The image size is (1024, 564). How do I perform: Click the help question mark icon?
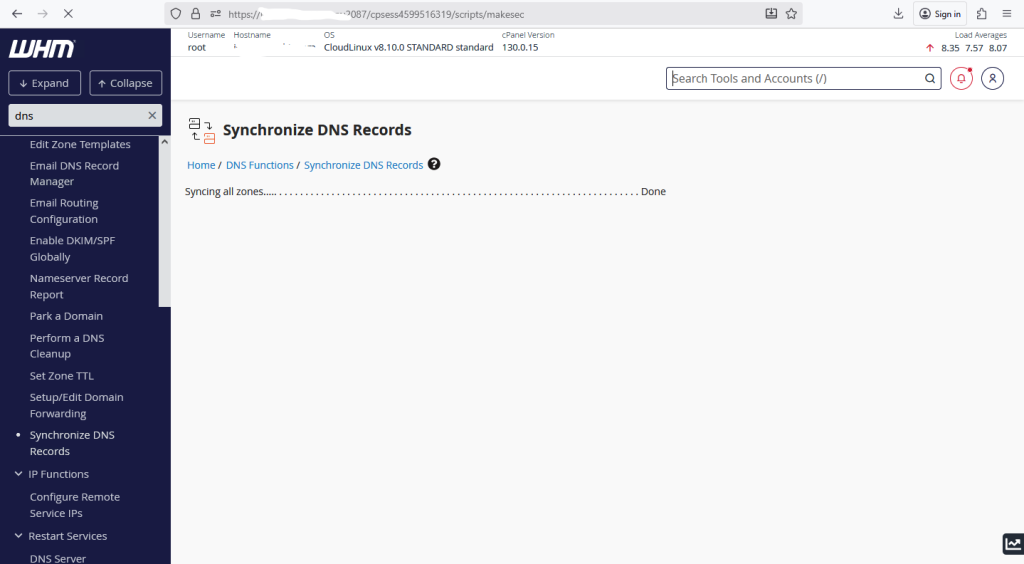pos(434,164)
